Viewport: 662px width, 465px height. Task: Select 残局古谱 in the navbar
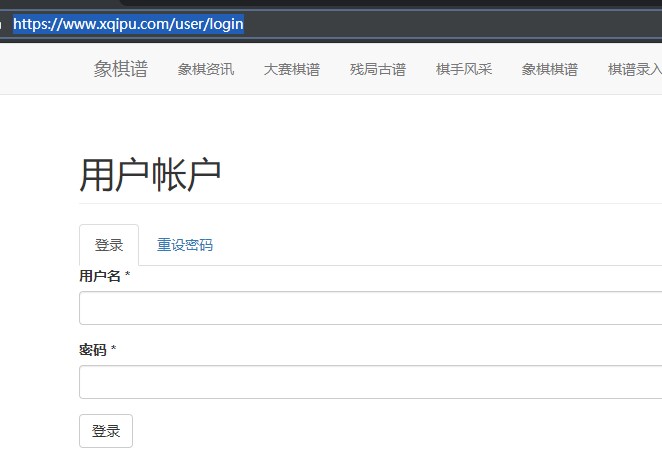click(x=378, y=69)
